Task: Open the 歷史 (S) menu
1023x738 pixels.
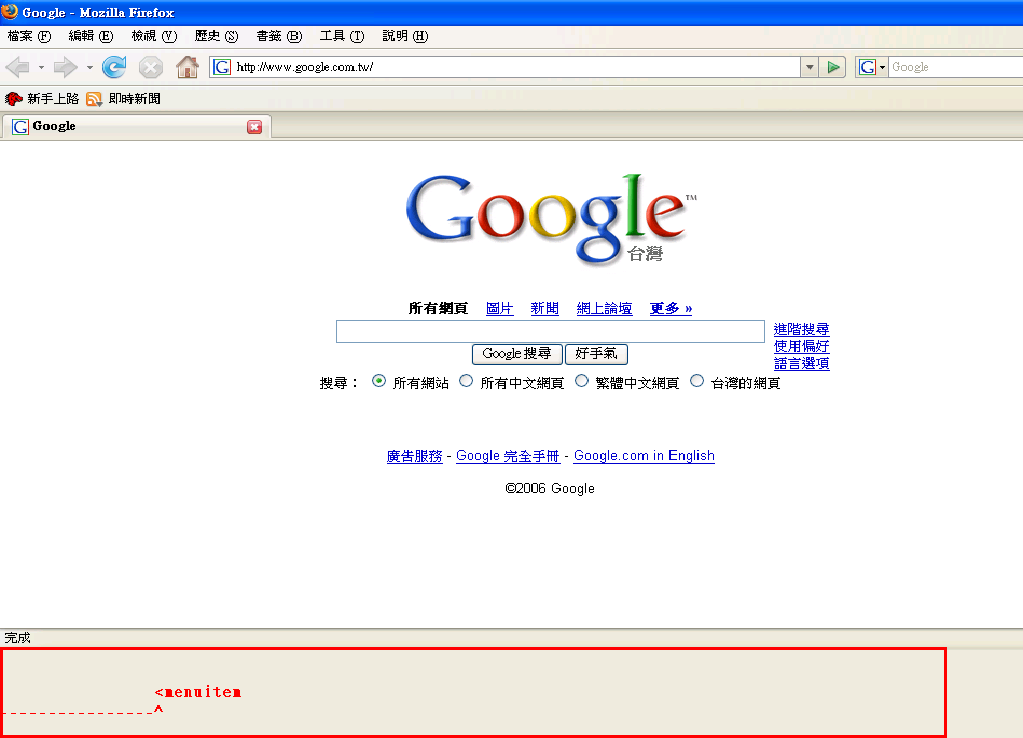Action: click(217, 36)
